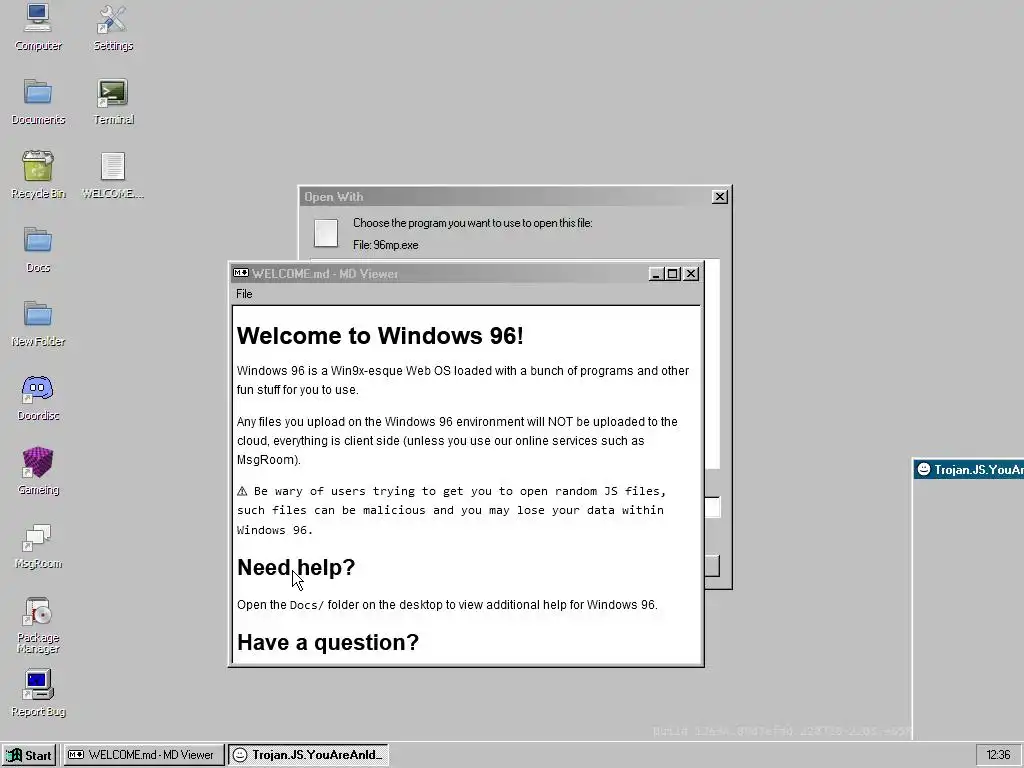Click the 'File: 96mp.exe' text in Open With
This screenshot has height=768, width=1024.
pyautogui.click(x=385, y=245)
